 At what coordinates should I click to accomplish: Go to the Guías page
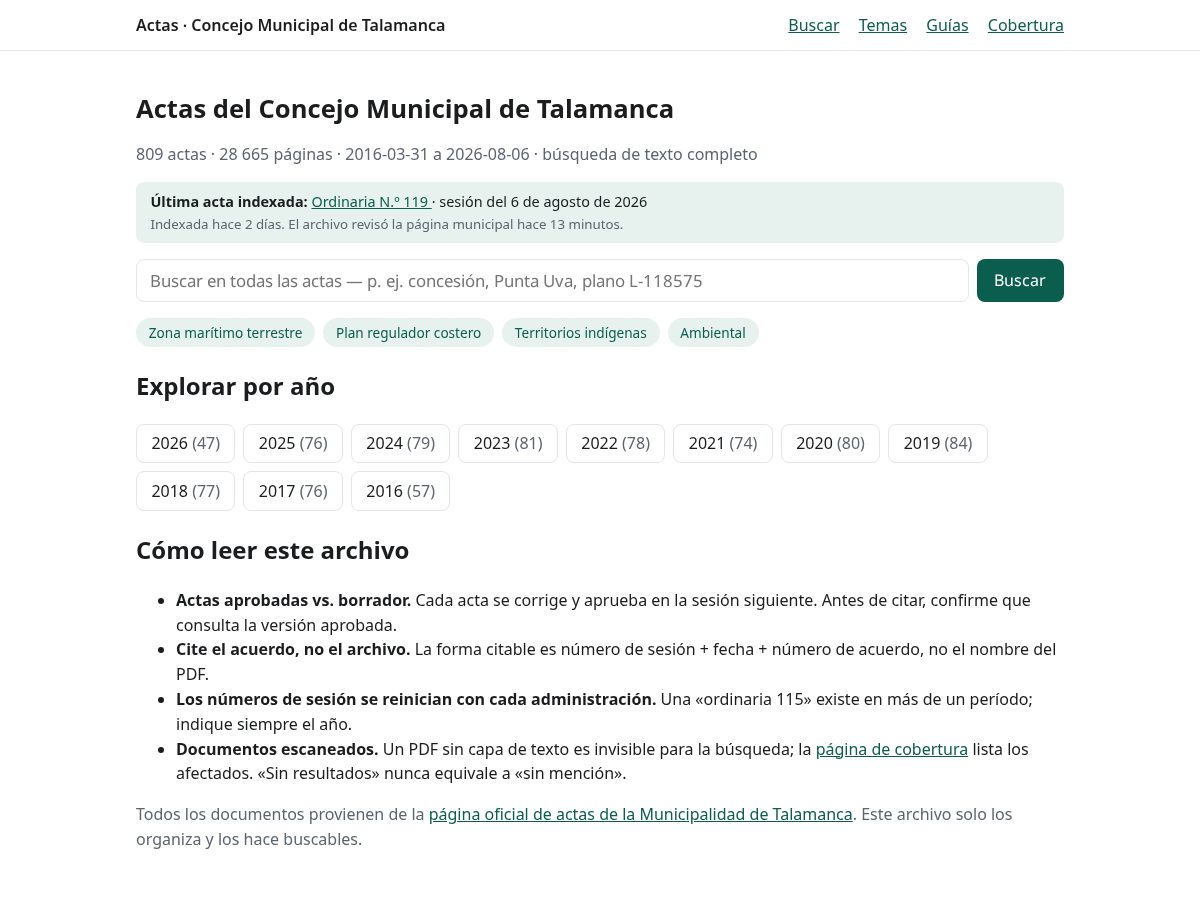[x=947, y=25]
